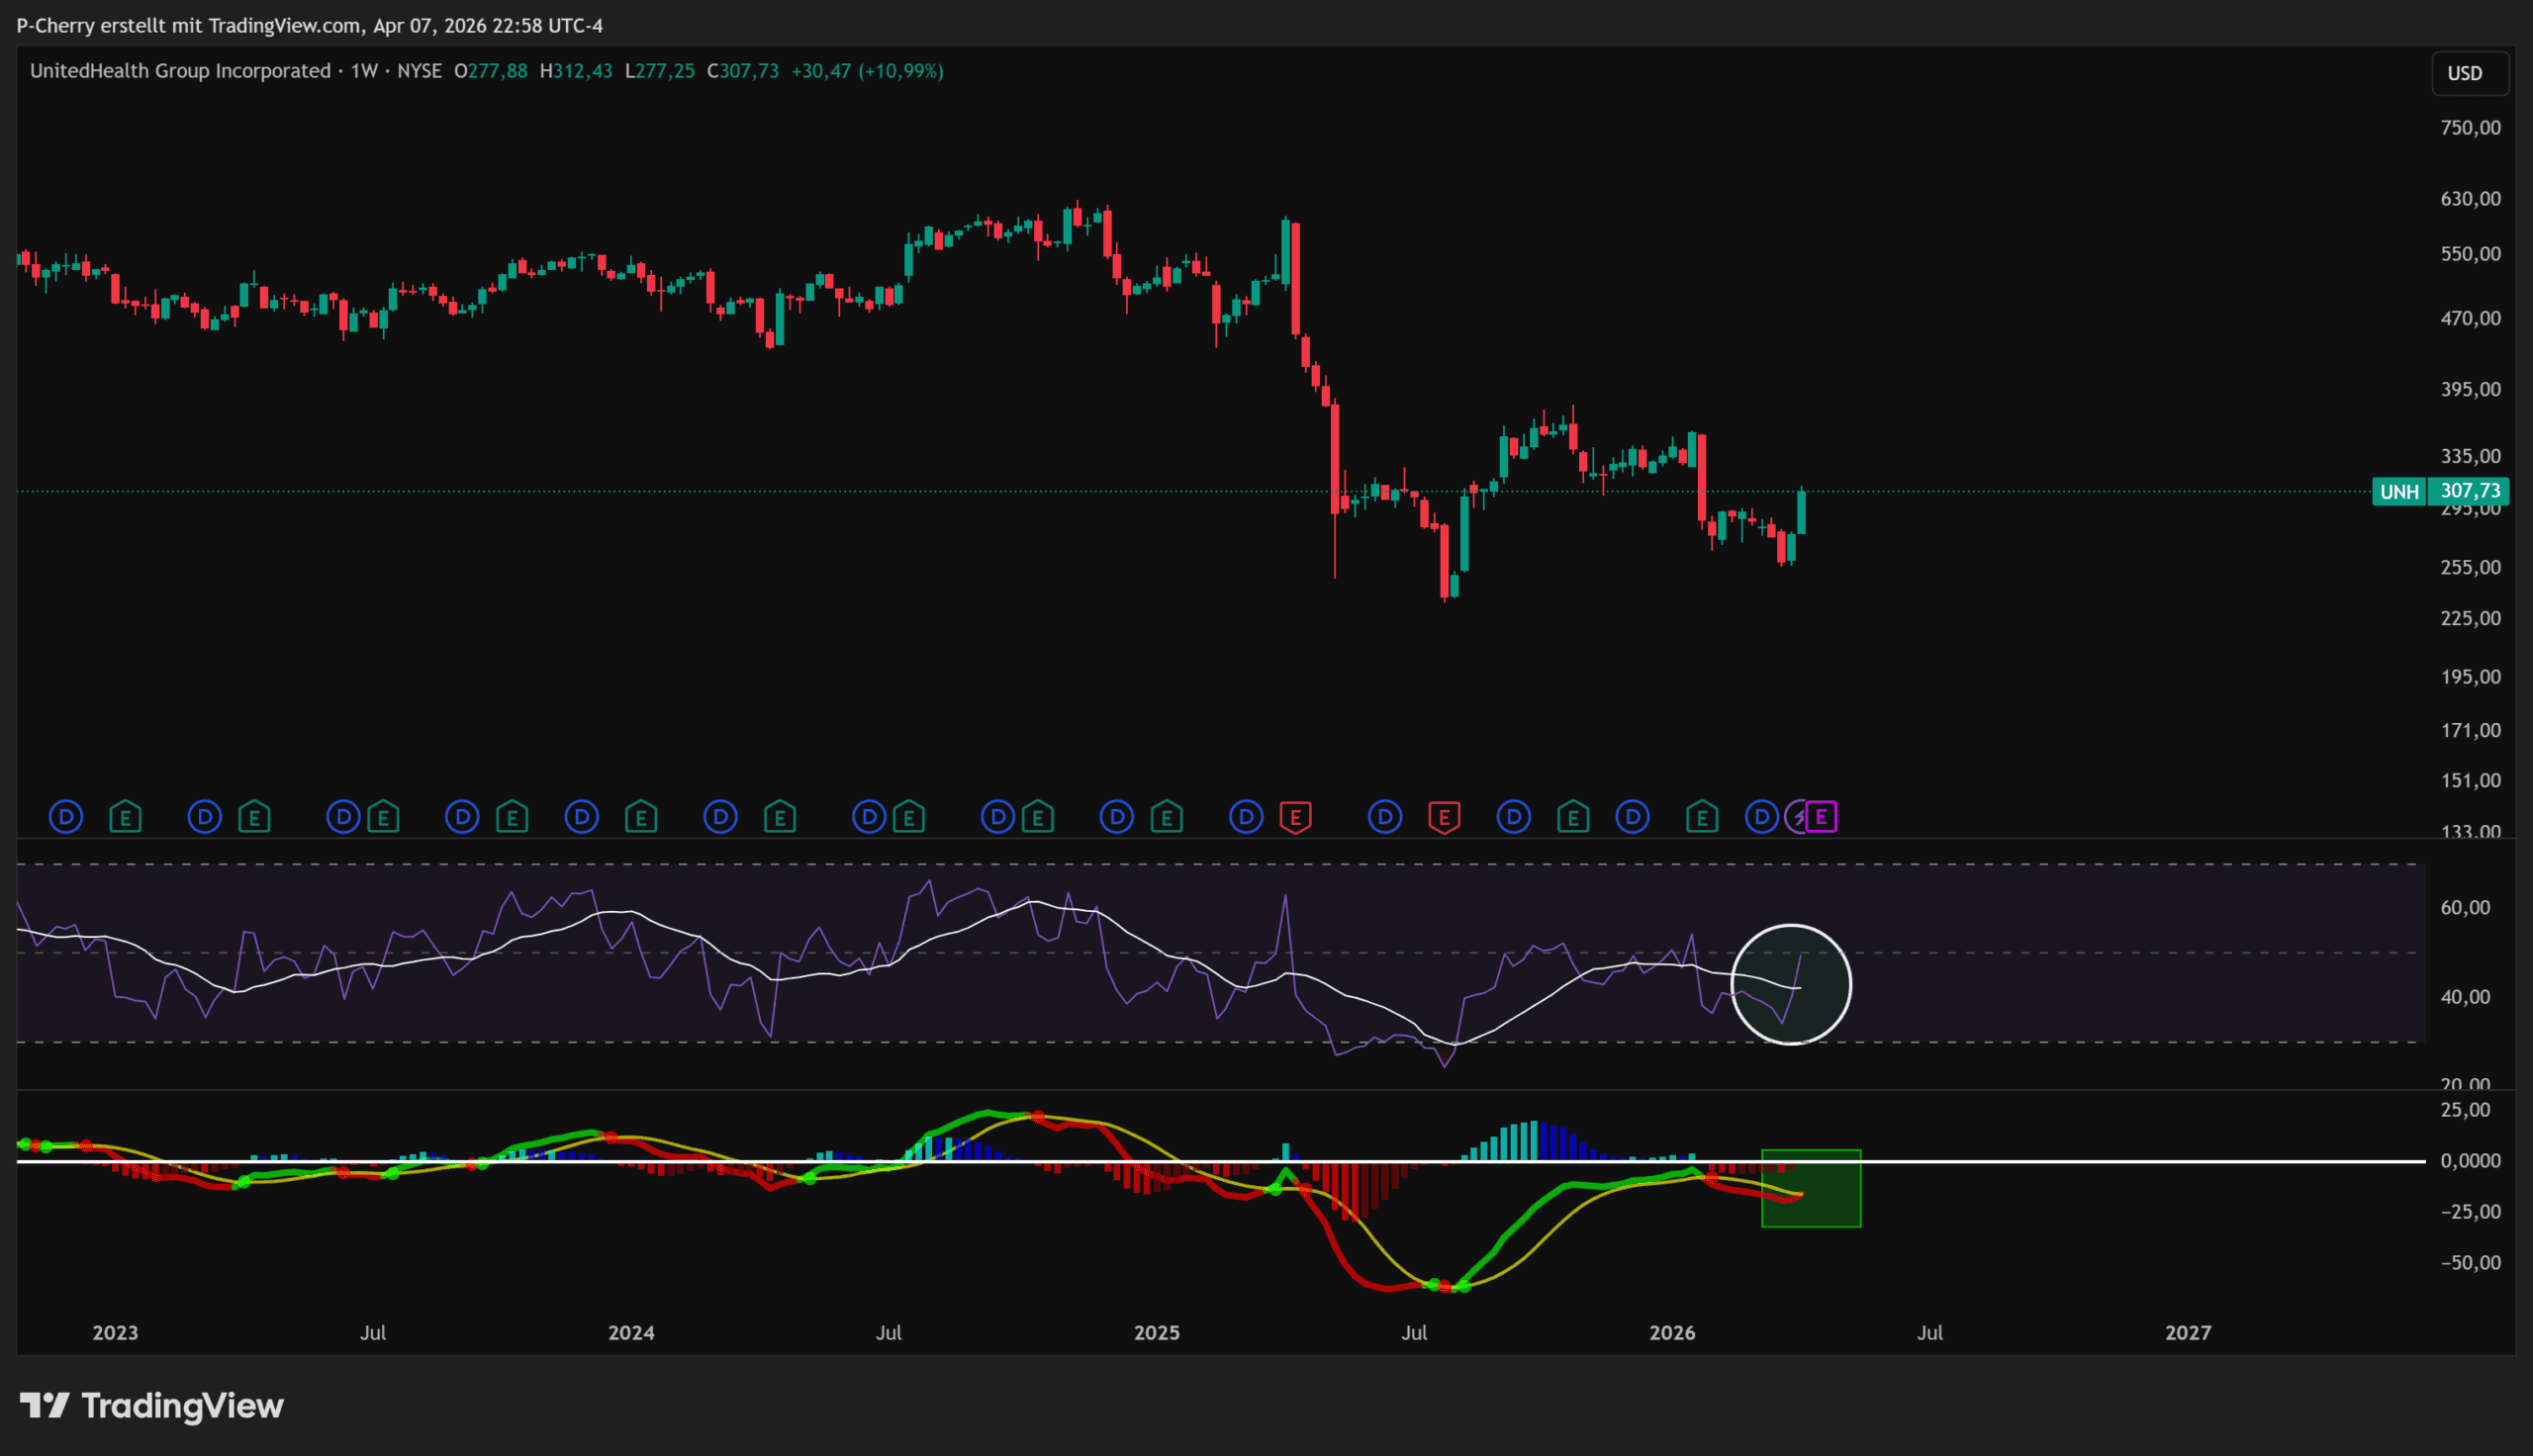Click the leftmost blue dividend D marker

(66, 817)
